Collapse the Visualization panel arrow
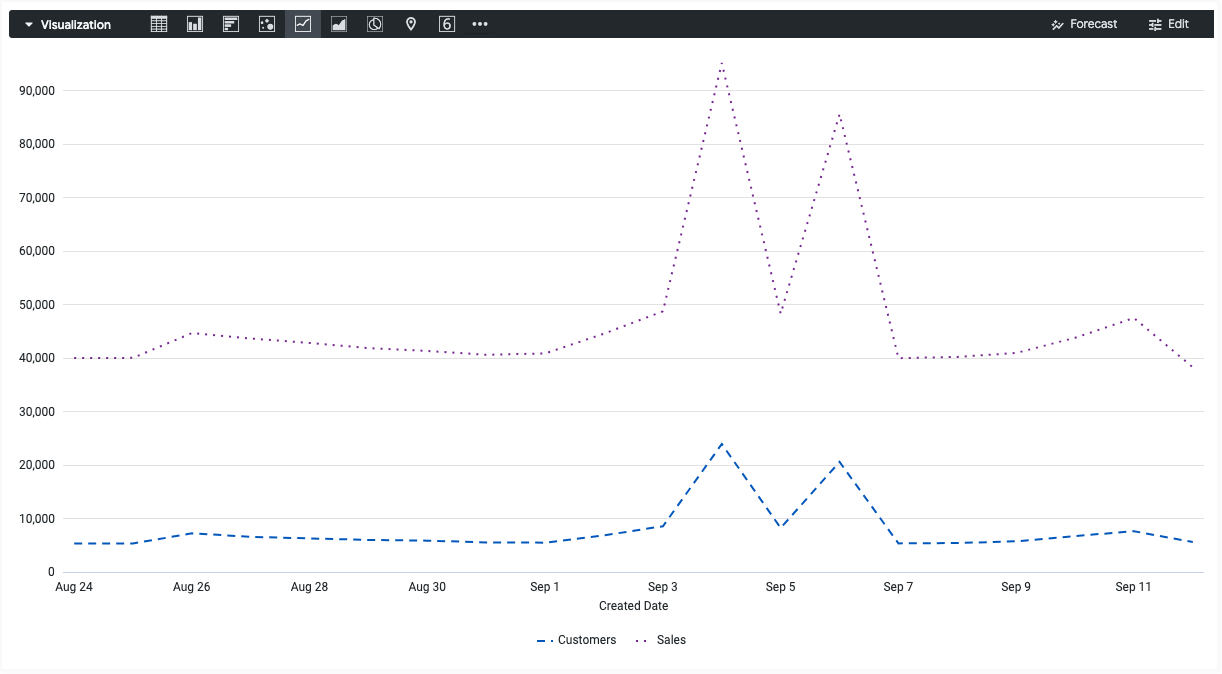The width and height of the screenshot is (1222, 674). tap(29, 24)
